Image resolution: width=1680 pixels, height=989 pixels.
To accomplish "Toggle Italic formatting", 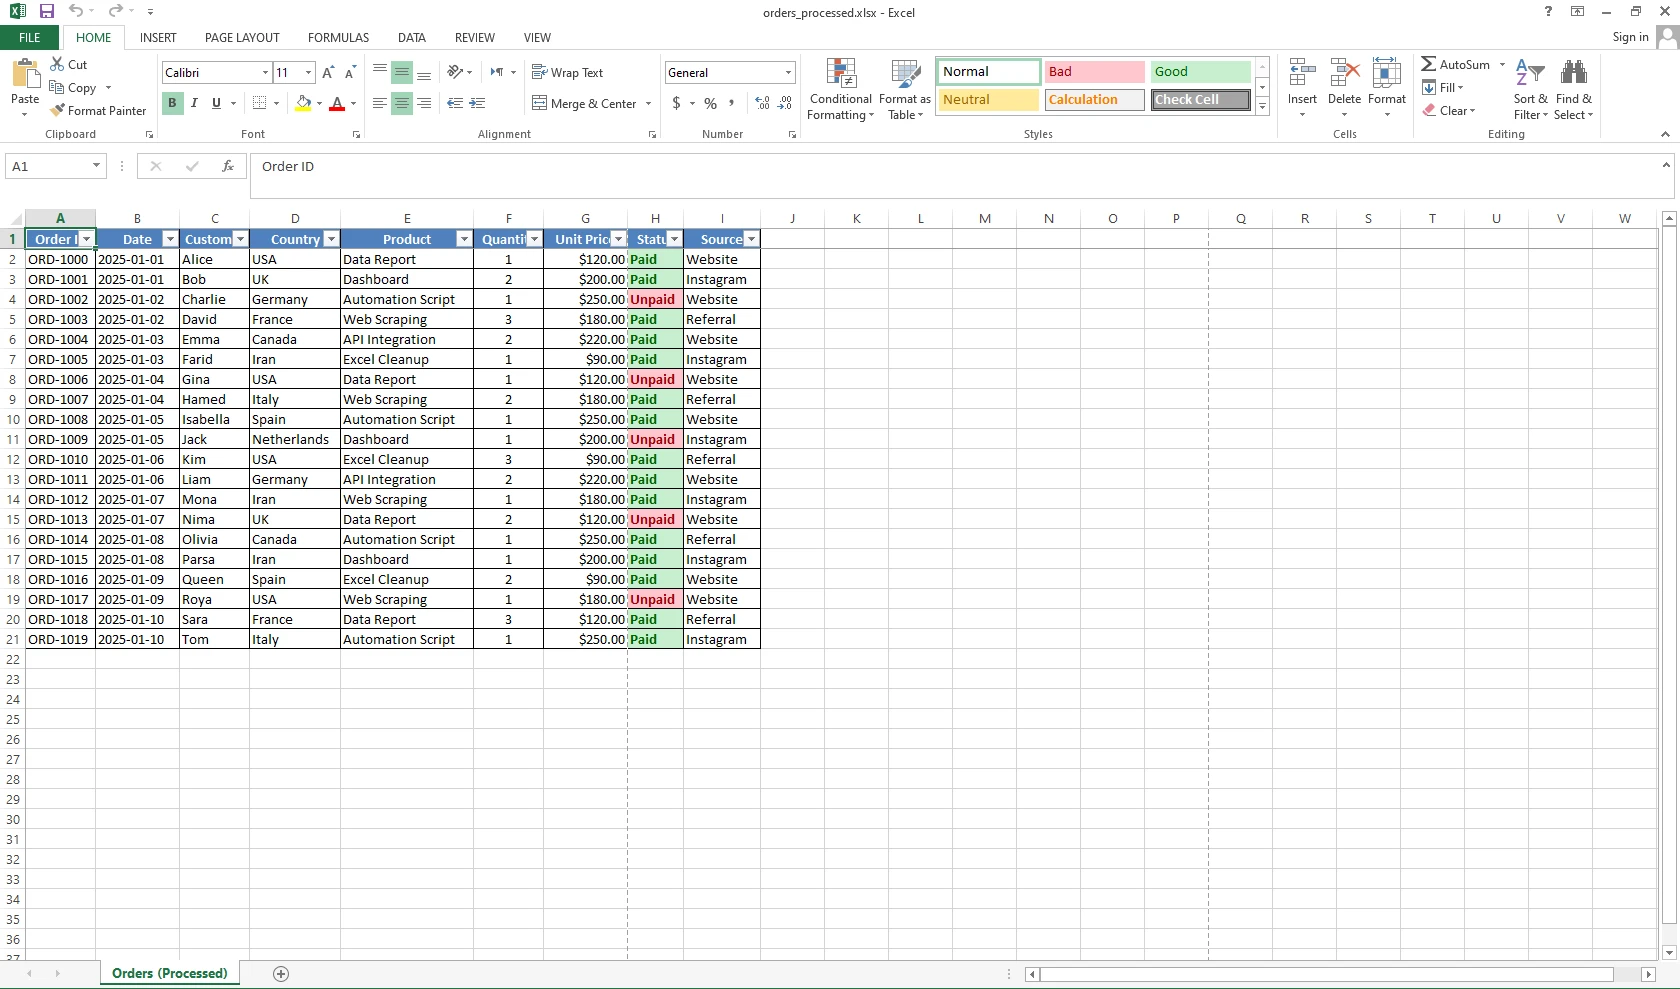I will click(194, 103).
